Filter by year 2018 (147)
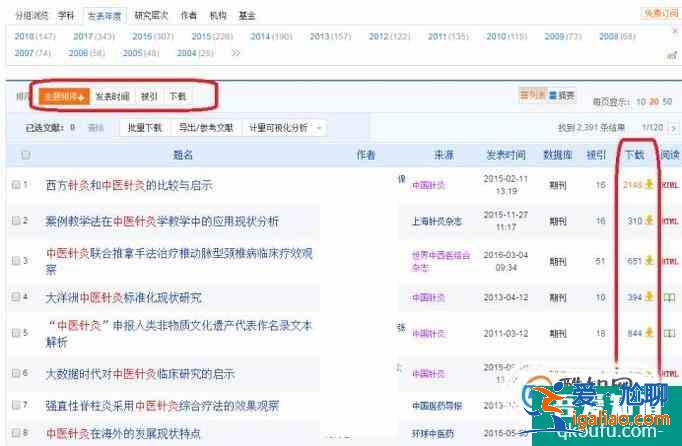The height and width of the screenshot is (446, 682). [35, 36]
